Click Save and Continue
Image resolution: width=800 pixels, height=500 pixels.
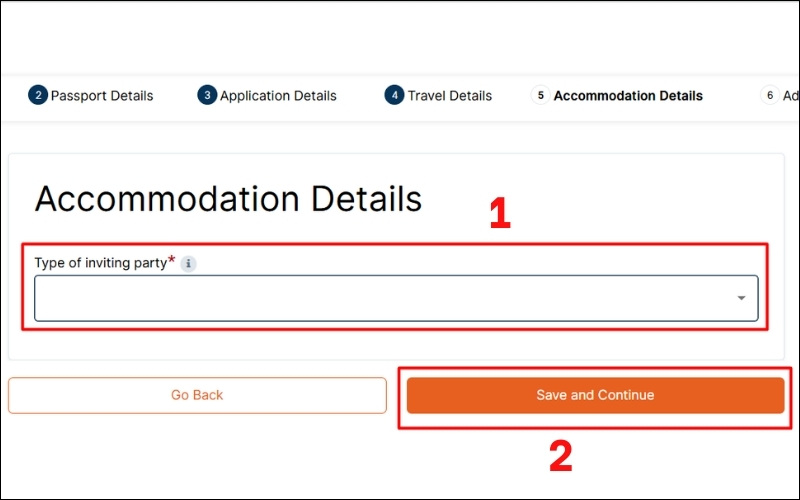click(x=595, y=395)
